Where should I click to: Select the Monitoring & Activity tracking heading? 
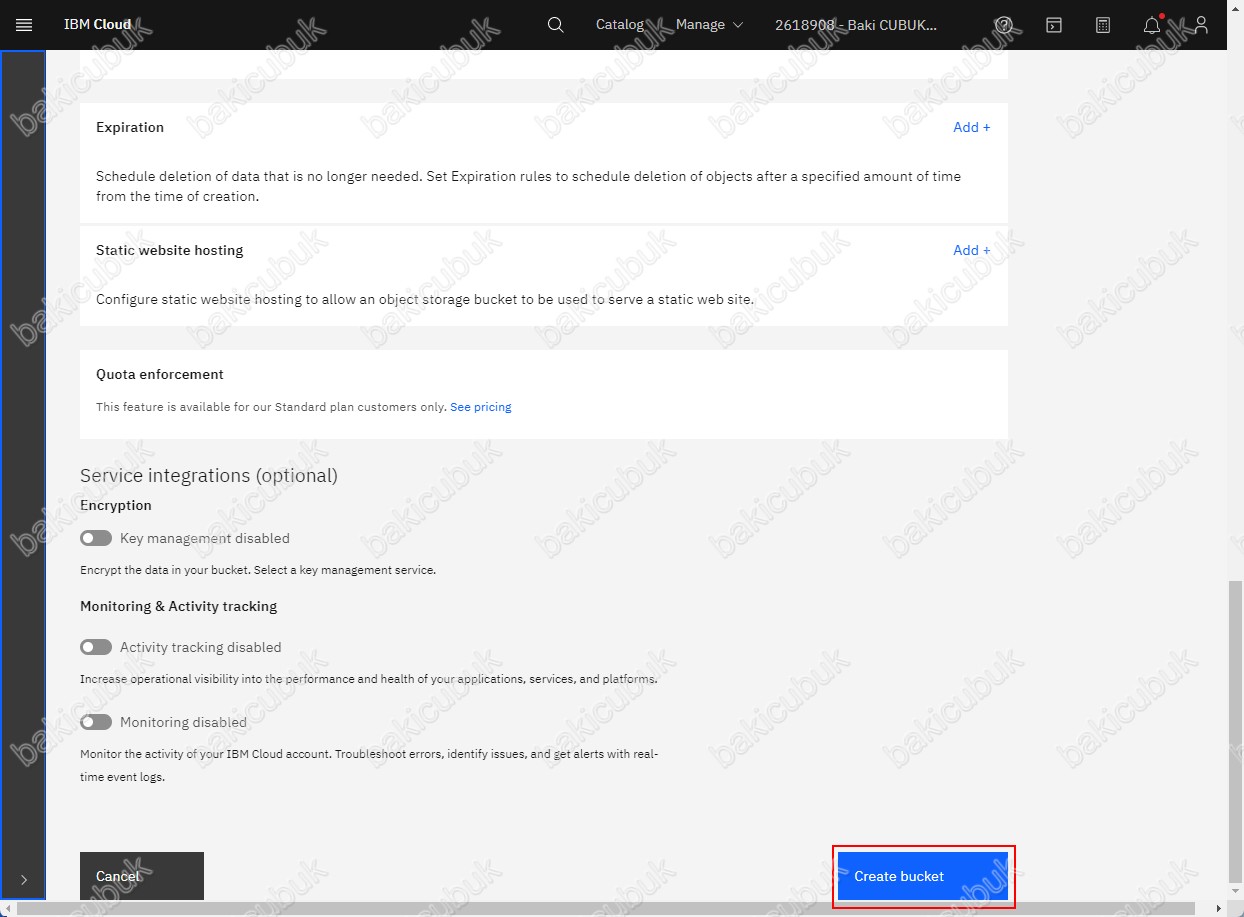click(x=179, y=606)
